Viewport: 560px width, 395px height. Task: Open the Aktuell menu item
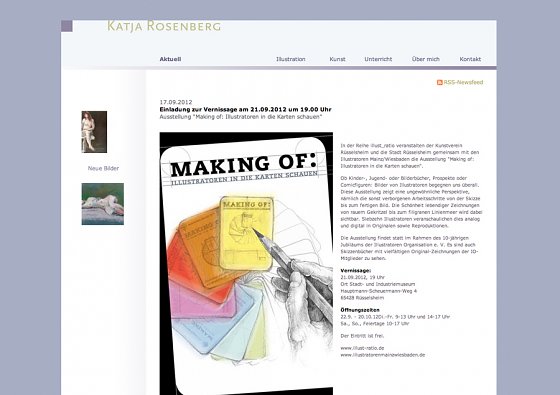point(170,59)
